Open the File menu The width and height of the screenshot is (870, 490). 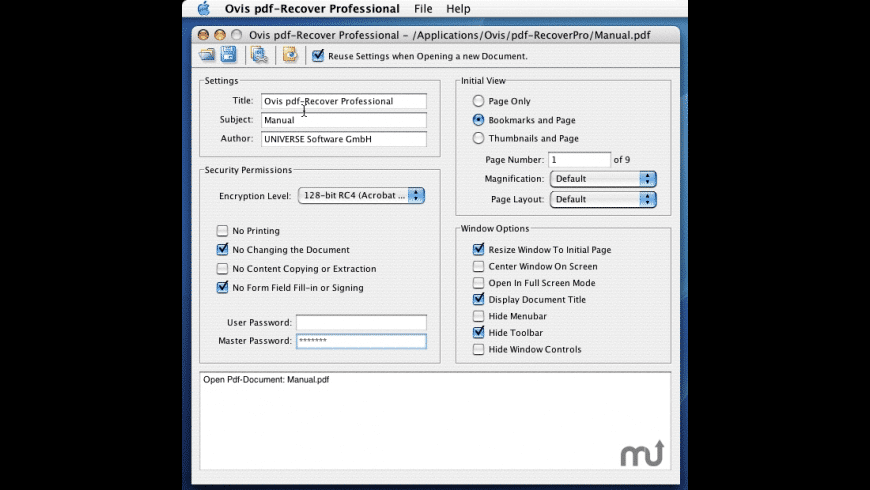(423, 8)
